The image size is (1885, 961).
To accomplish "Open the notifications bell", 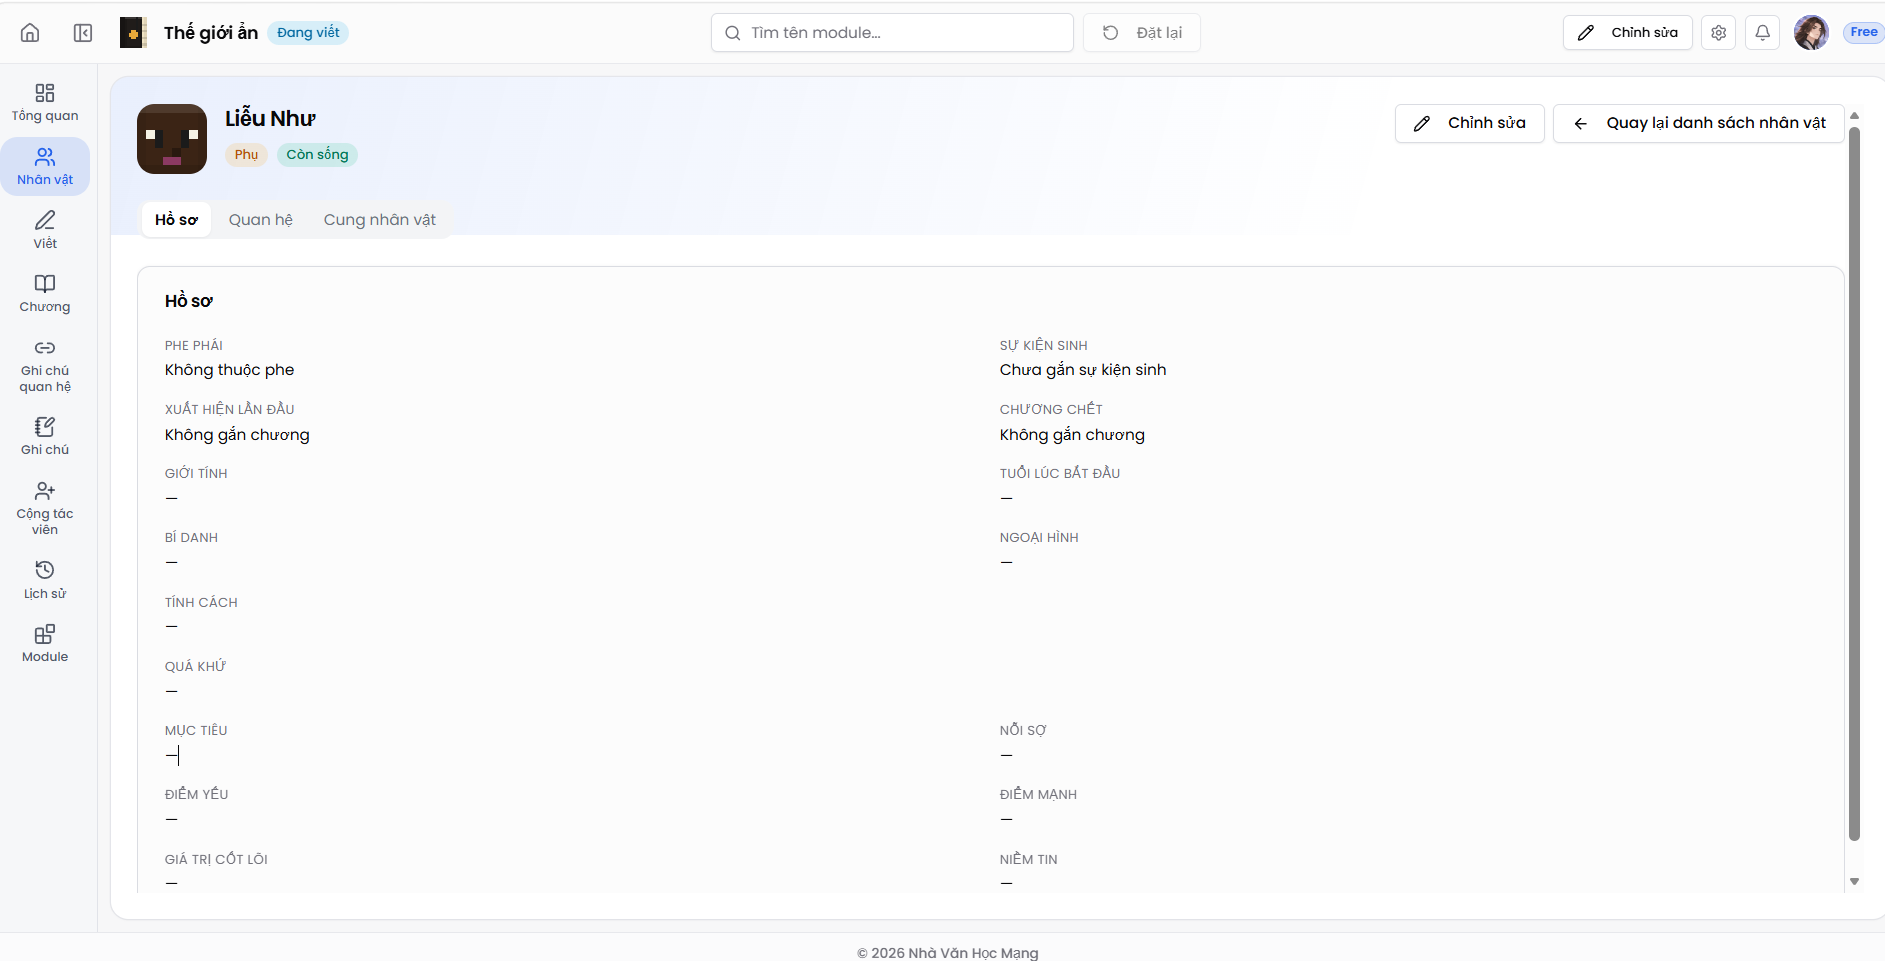I will point(1762,33).
